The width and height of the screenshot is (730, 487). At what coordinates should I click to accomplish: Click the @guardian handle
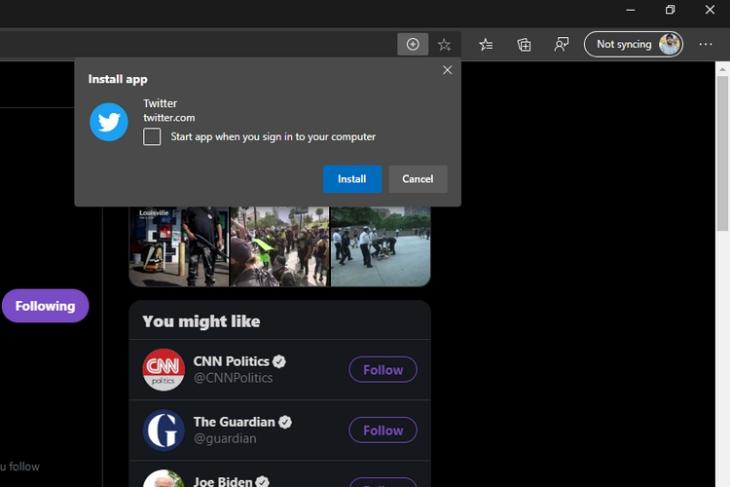[x=225, y=439]
